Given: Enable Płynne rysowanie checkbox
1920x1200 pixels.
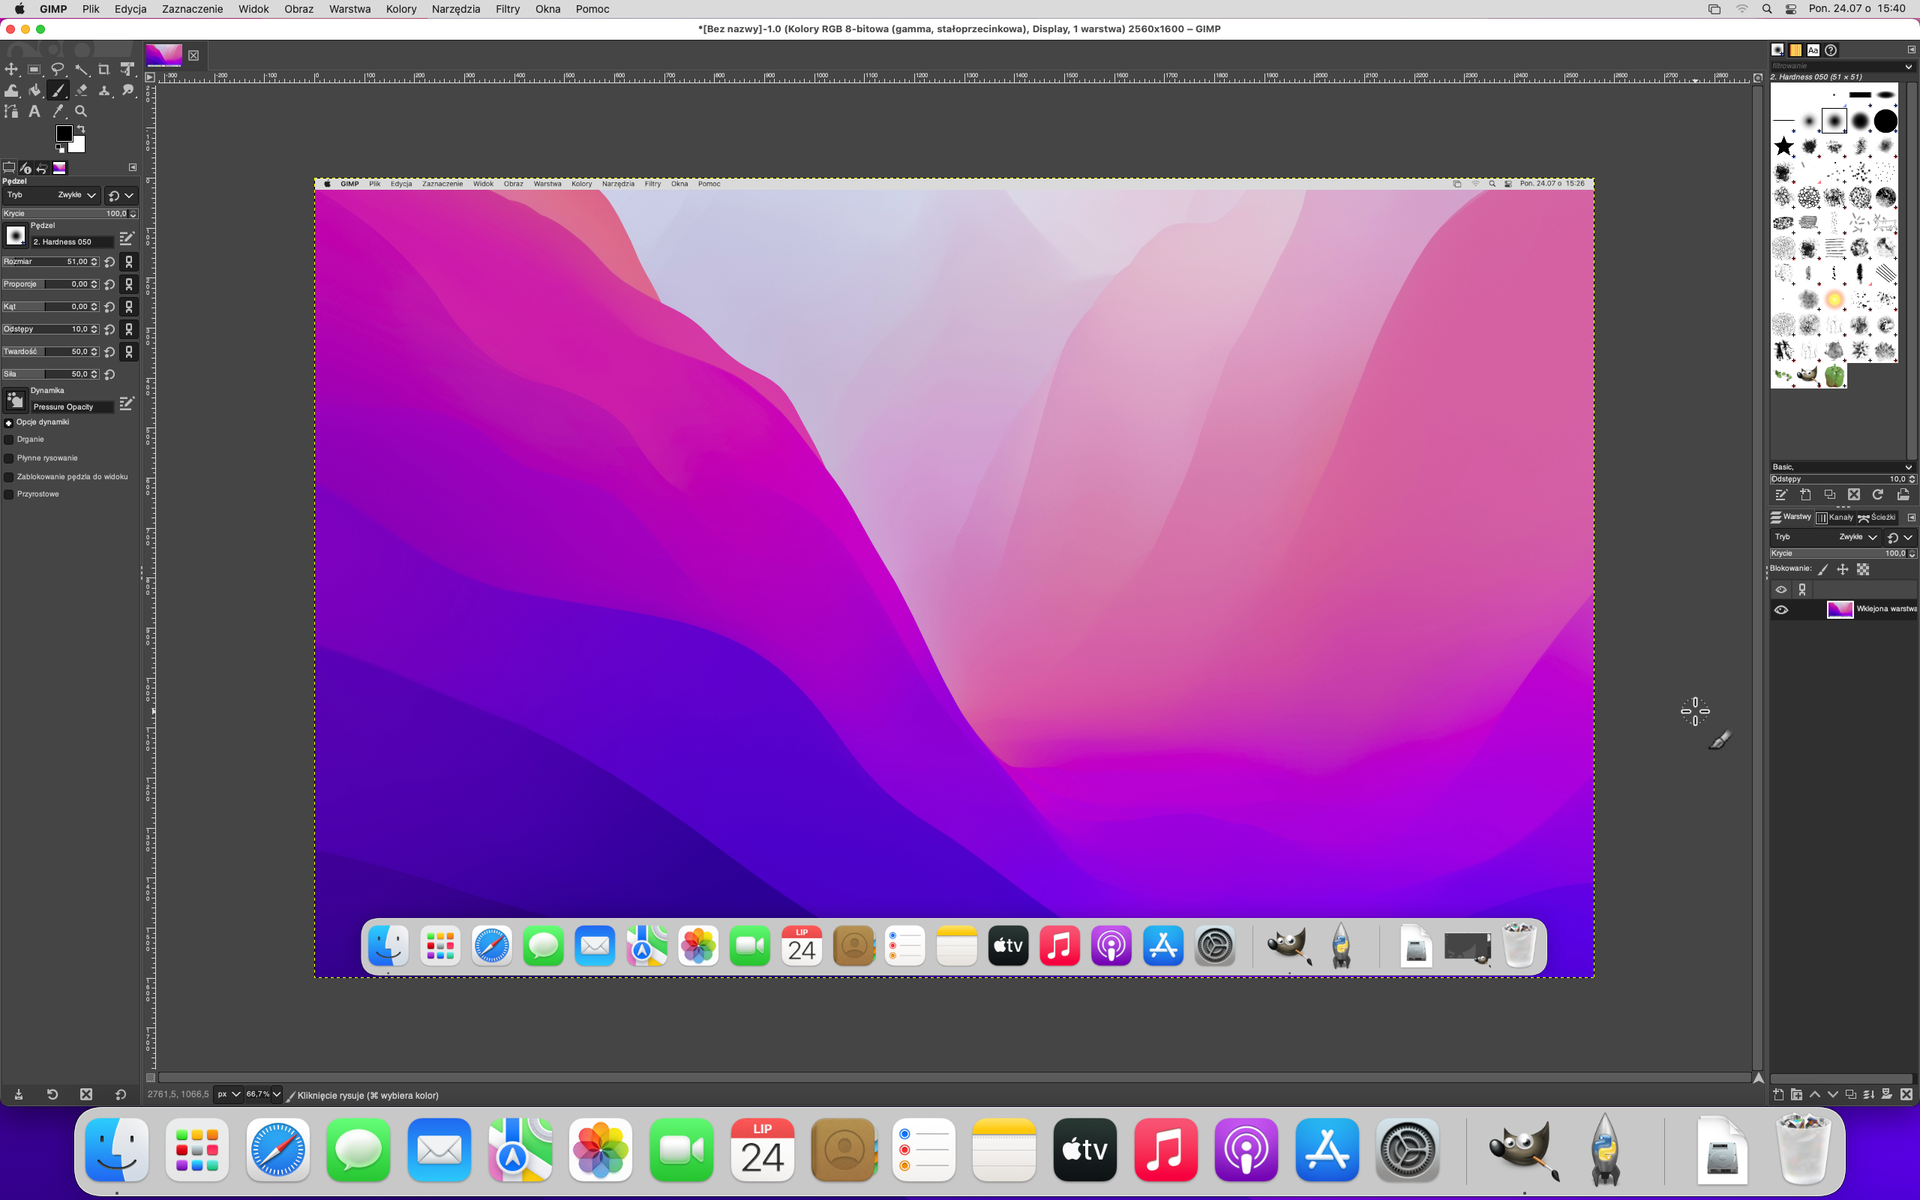Looking at the screenshot, I should (9, 458).
